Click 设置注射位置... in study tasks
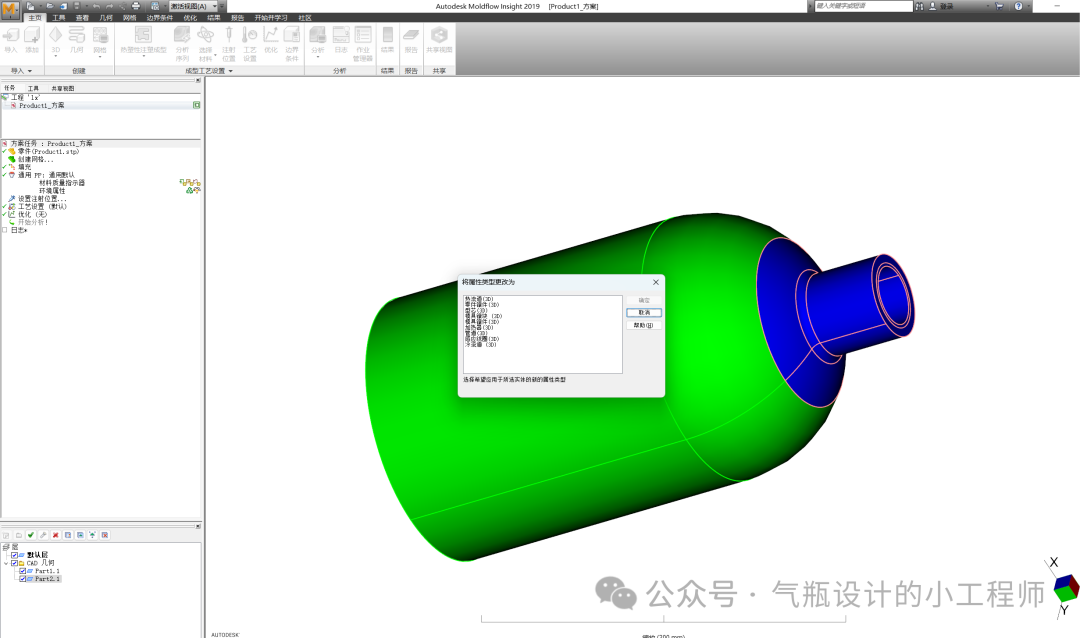 (x=42, y=198)
